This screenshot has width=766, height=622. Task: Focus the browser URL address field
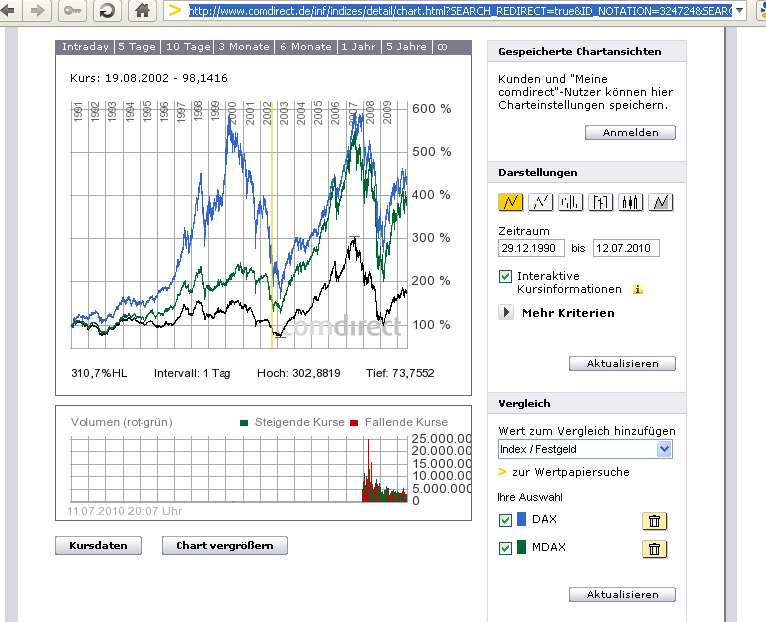coord(460,10)
